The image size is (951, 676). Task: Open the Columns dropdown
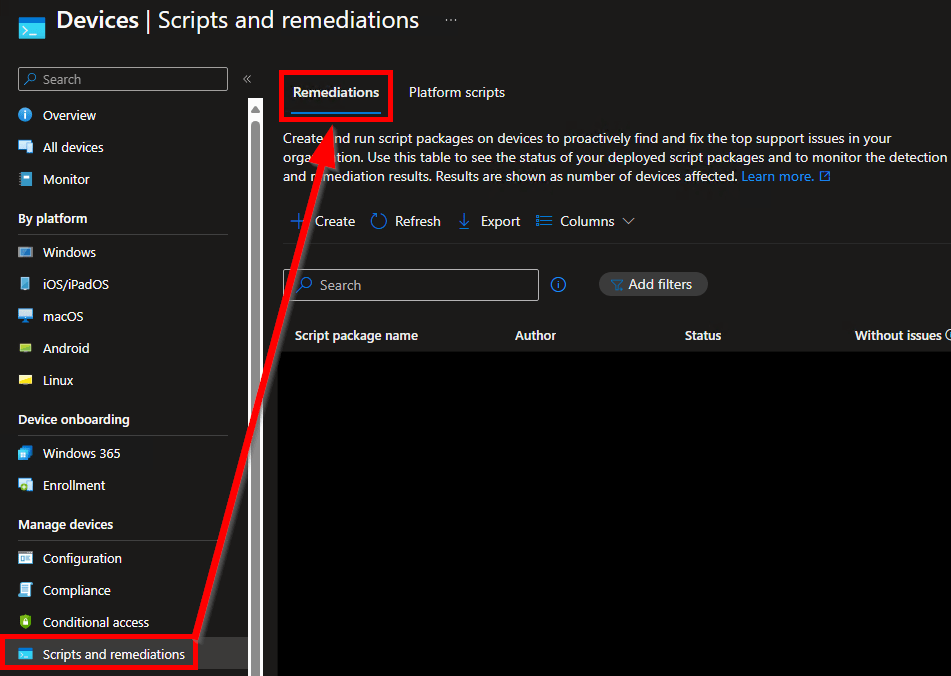[x=584, y=221]
